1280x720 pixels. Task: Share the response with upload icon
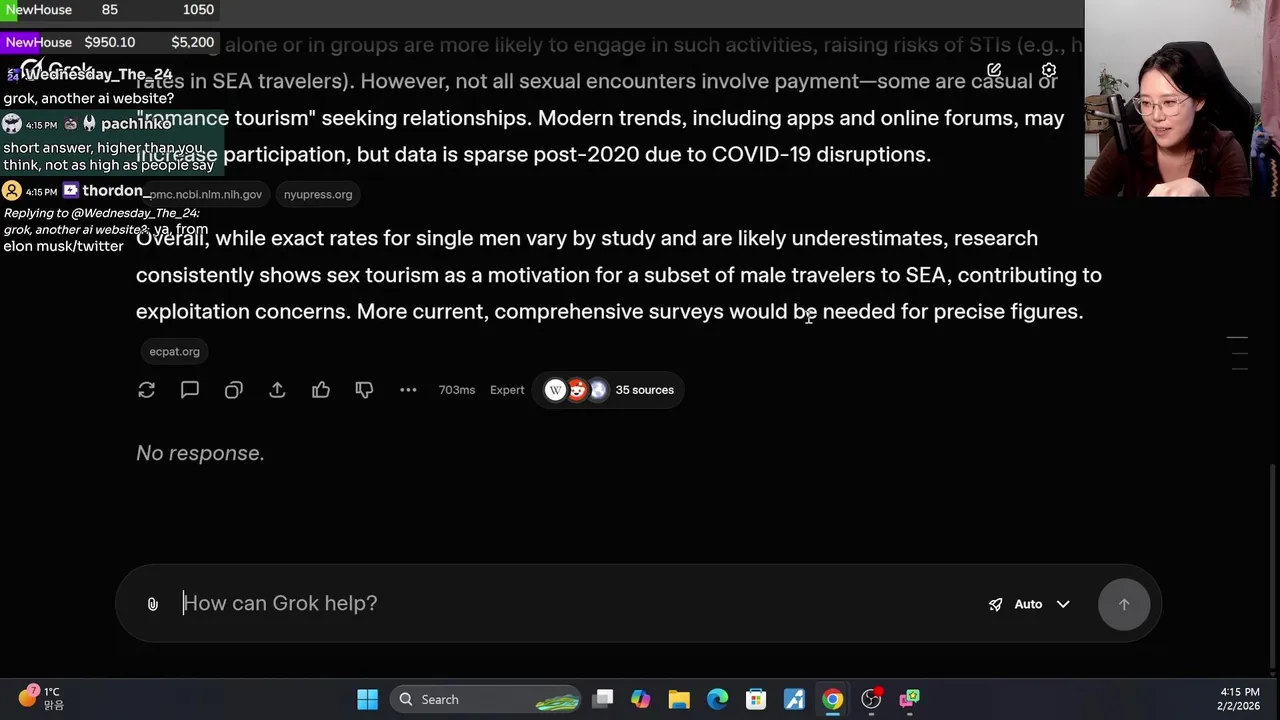(277, 390)
